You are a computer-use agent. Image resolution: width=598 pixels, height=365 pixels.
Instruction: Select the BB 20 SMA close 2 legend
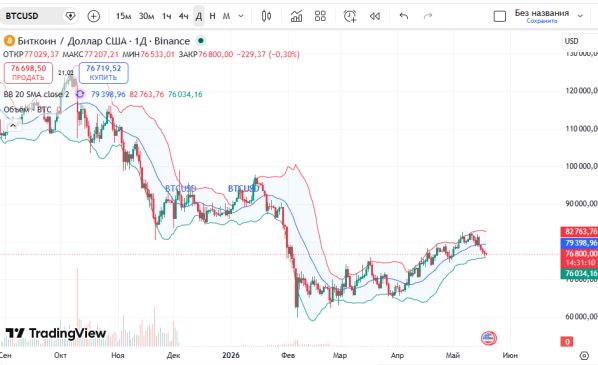pyautogui.click(x=37, y=94)
